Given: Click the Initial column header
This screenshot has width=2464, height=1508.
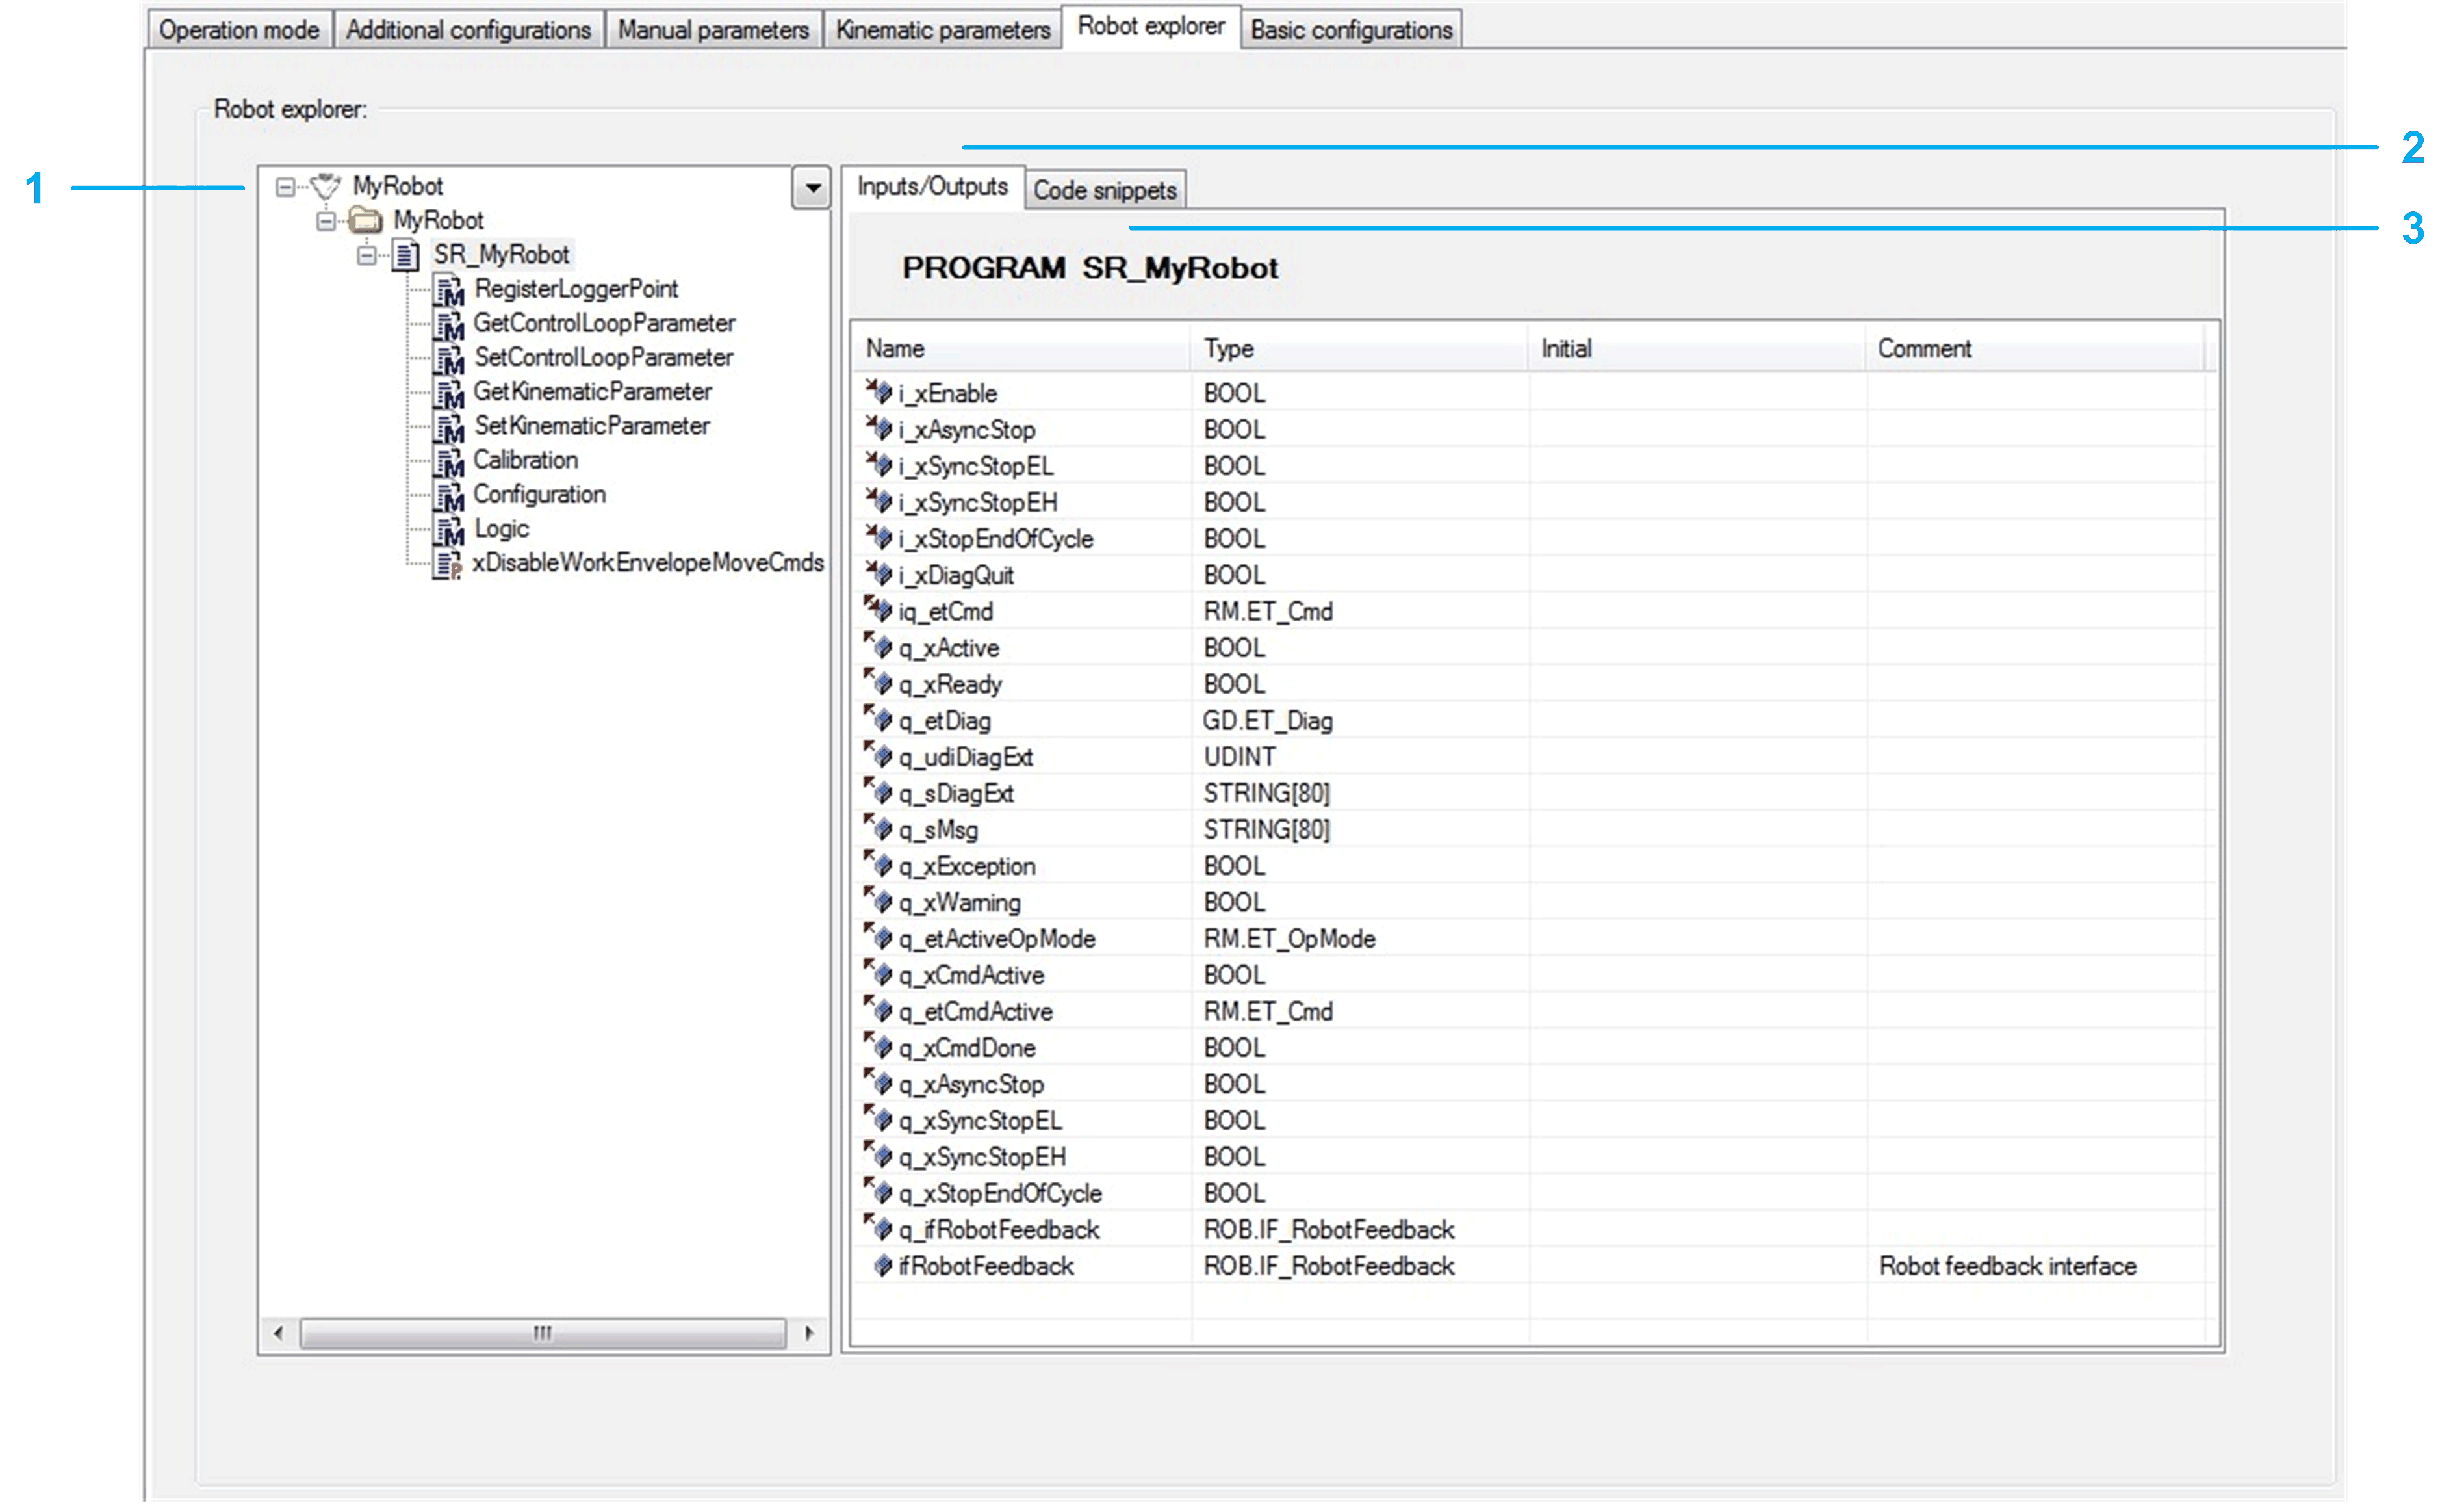Looking at the screenshot, I should pos(1697,349).
